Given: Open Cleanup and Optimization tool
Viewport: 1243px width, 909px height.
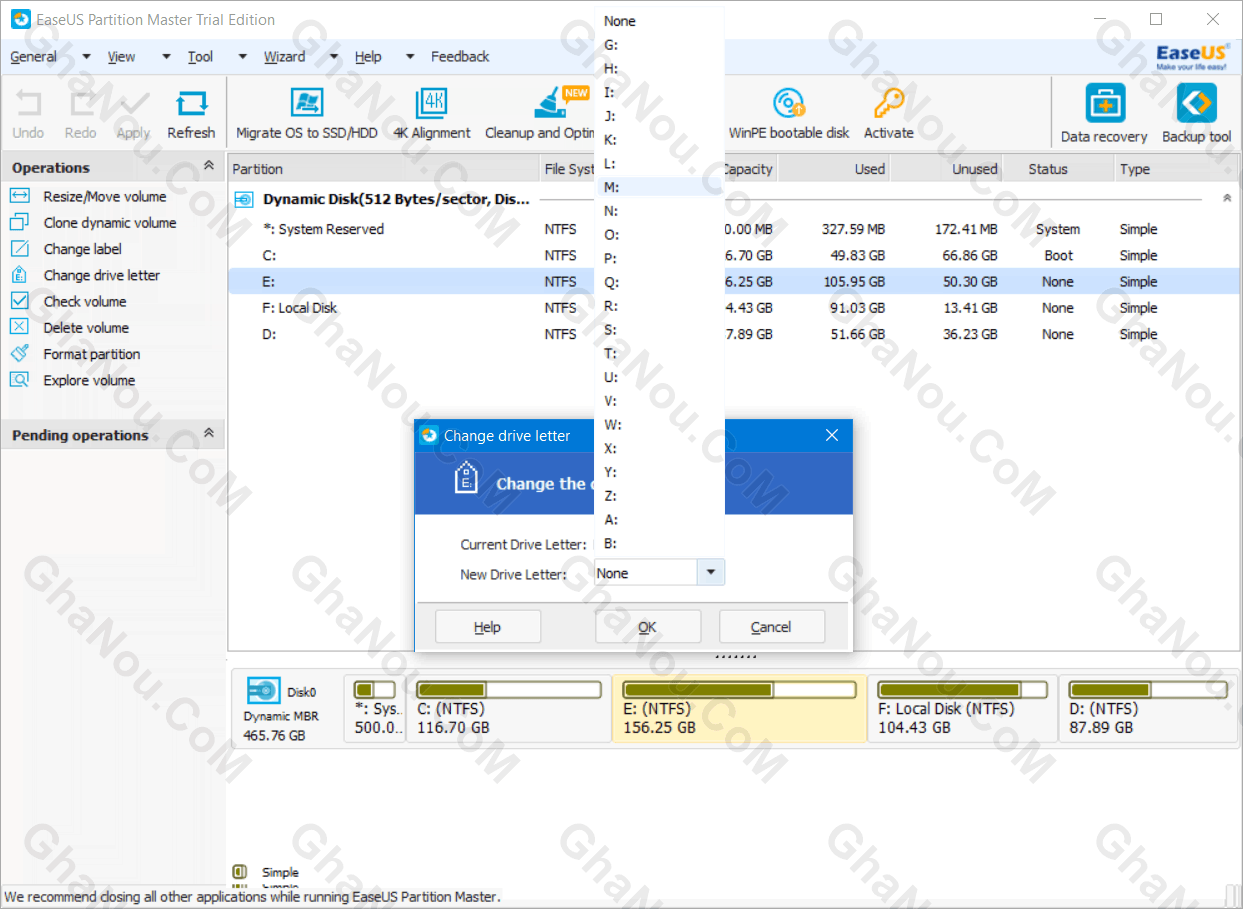Looking at the screenshot, I should (x=540, y=114).
